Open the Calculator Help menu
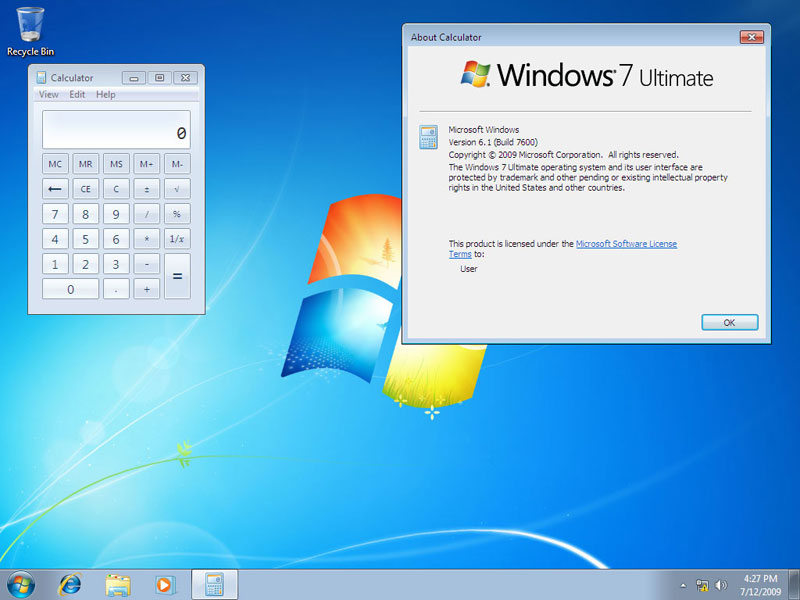This screenshot has width=800, height=600. (x=105, y=95)
